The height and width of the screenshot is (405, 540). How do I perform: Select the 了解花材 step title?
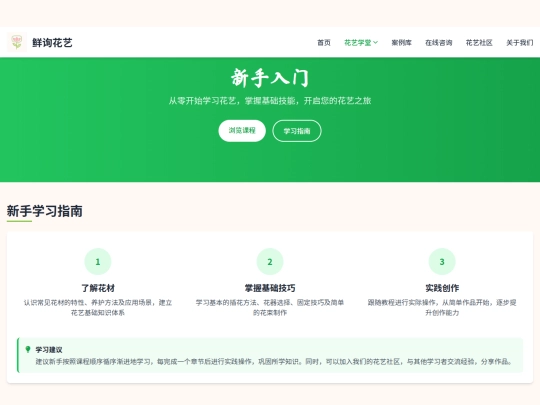(98, 288)
